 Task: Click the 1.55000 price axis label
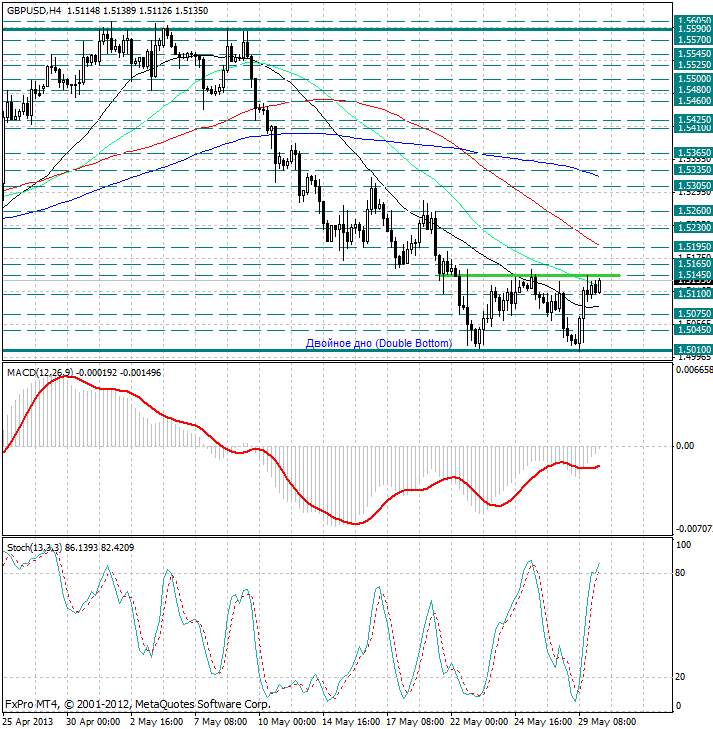[693, 79]
